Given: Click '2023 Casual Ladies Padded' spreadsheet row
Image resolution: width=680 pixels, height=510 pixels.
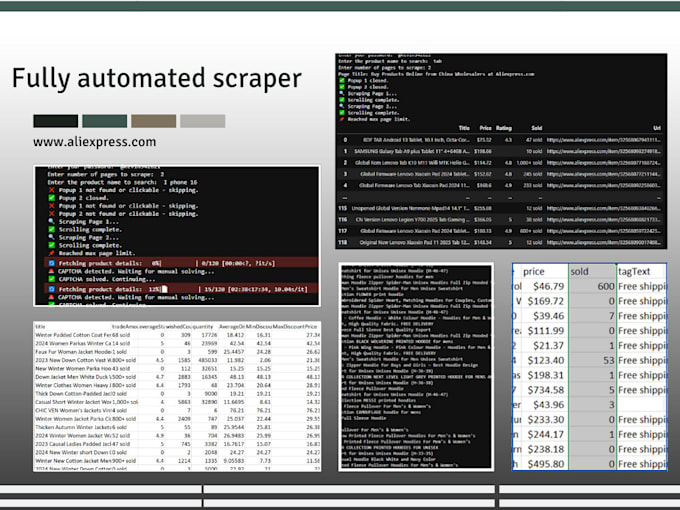Looking at the screenshot, I should (177, 444).
